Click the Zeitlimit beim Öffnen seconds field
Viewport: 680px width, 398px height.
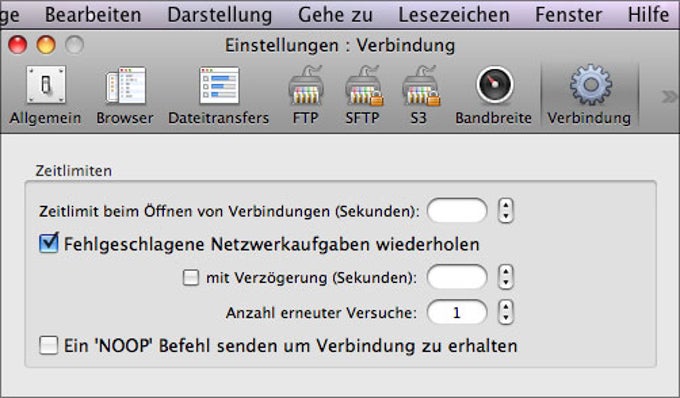pos(457,211)
